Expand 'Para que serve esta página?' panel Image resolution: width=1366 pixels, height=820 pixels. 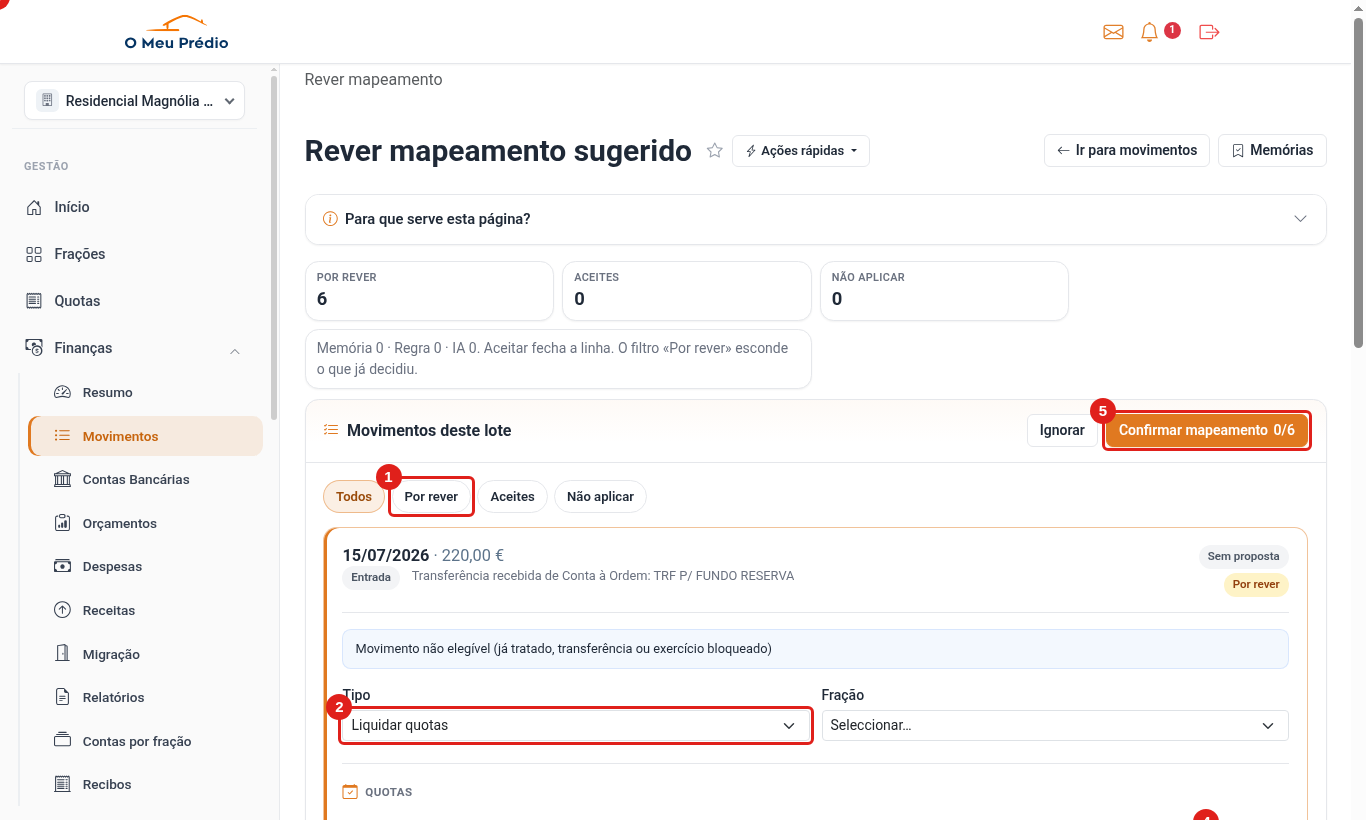click(x=816, y=219)
